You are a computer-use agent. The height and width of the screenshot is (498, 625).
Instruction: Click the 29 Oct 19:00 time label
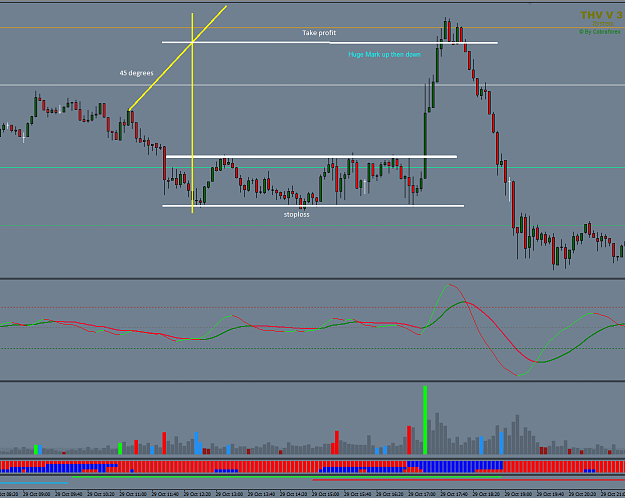click(519, 494)
